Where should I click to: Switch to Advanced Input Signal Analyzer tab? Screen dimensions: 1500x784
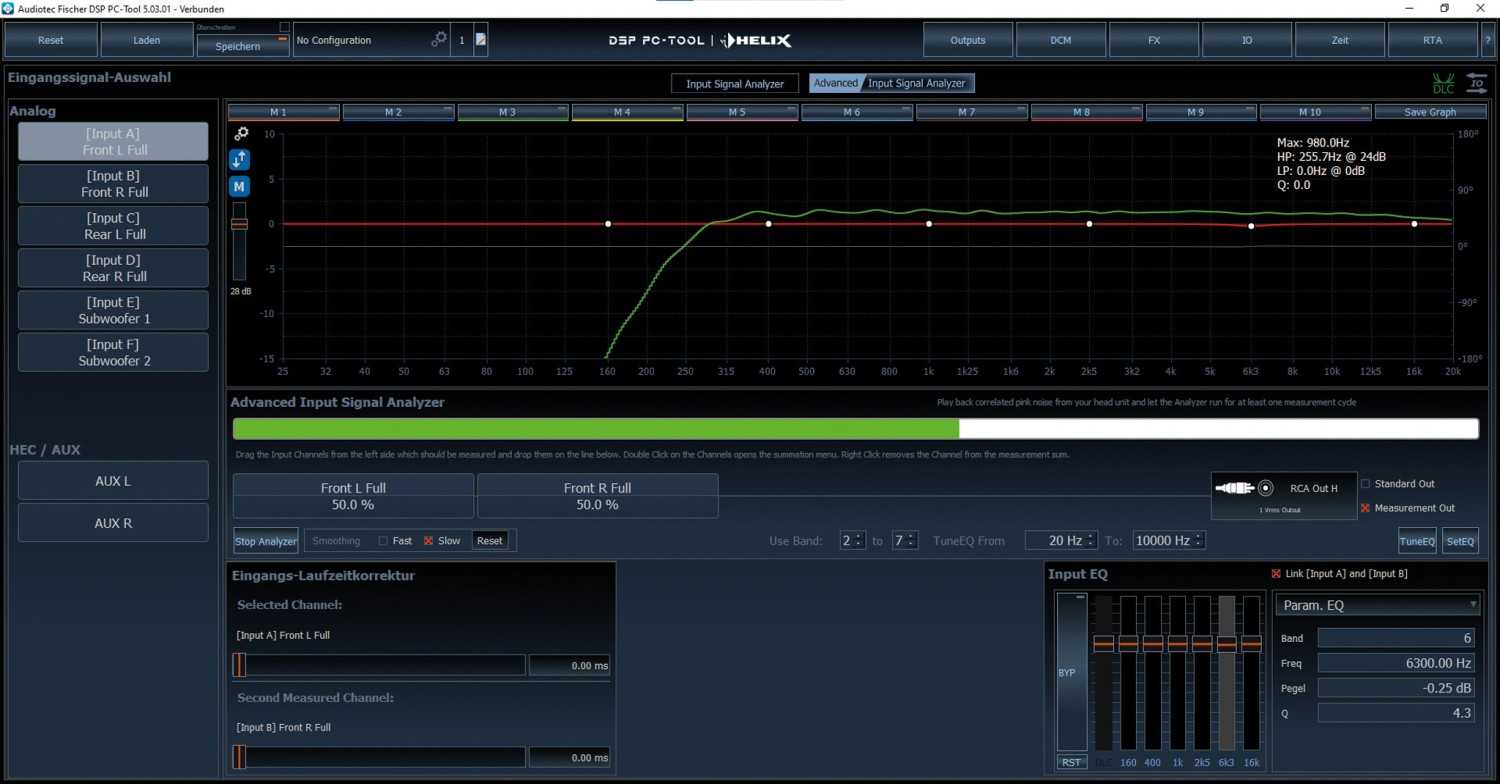pos(892,84)
